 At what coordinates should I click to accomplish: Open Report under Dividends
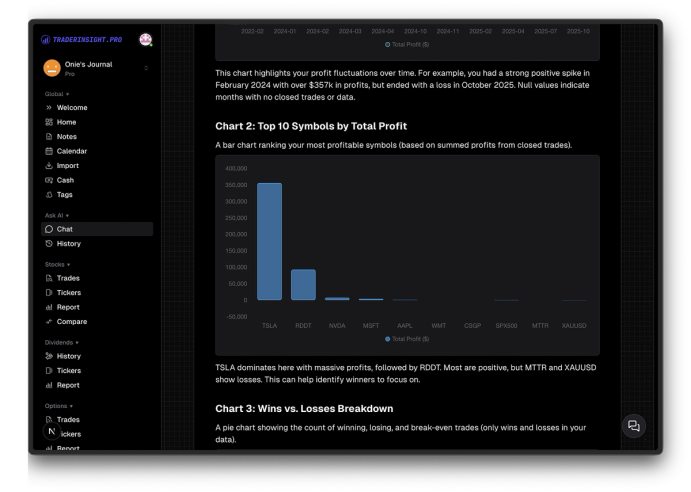[68, 385]
